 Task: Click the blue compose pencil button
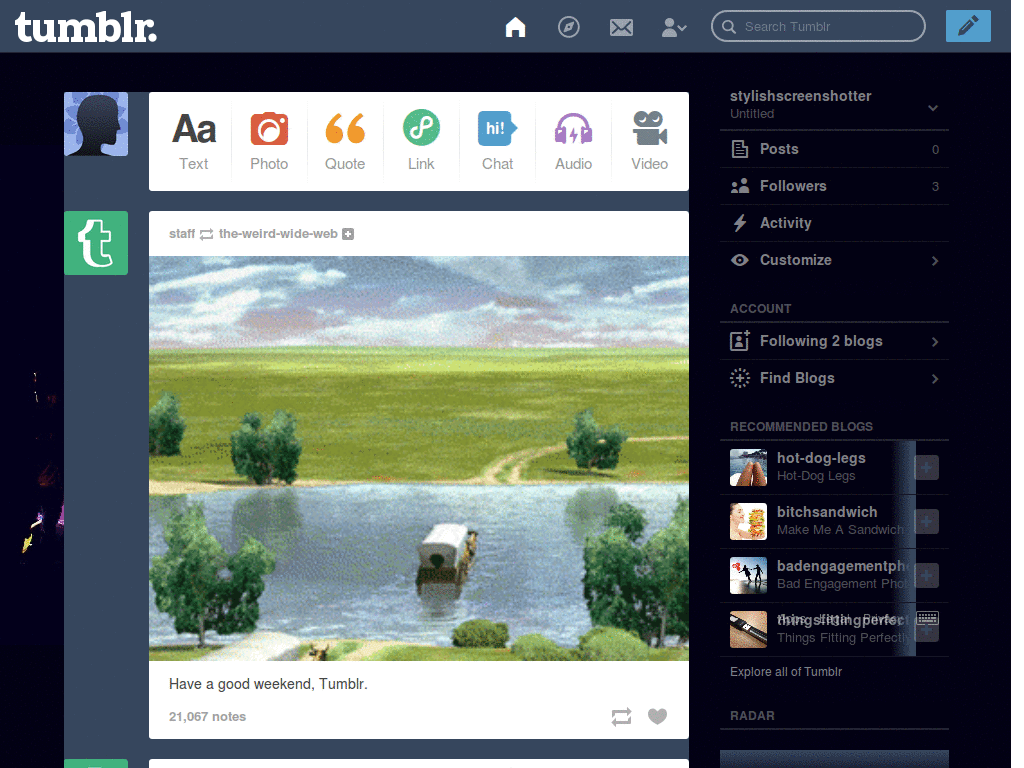click(968, 26)
